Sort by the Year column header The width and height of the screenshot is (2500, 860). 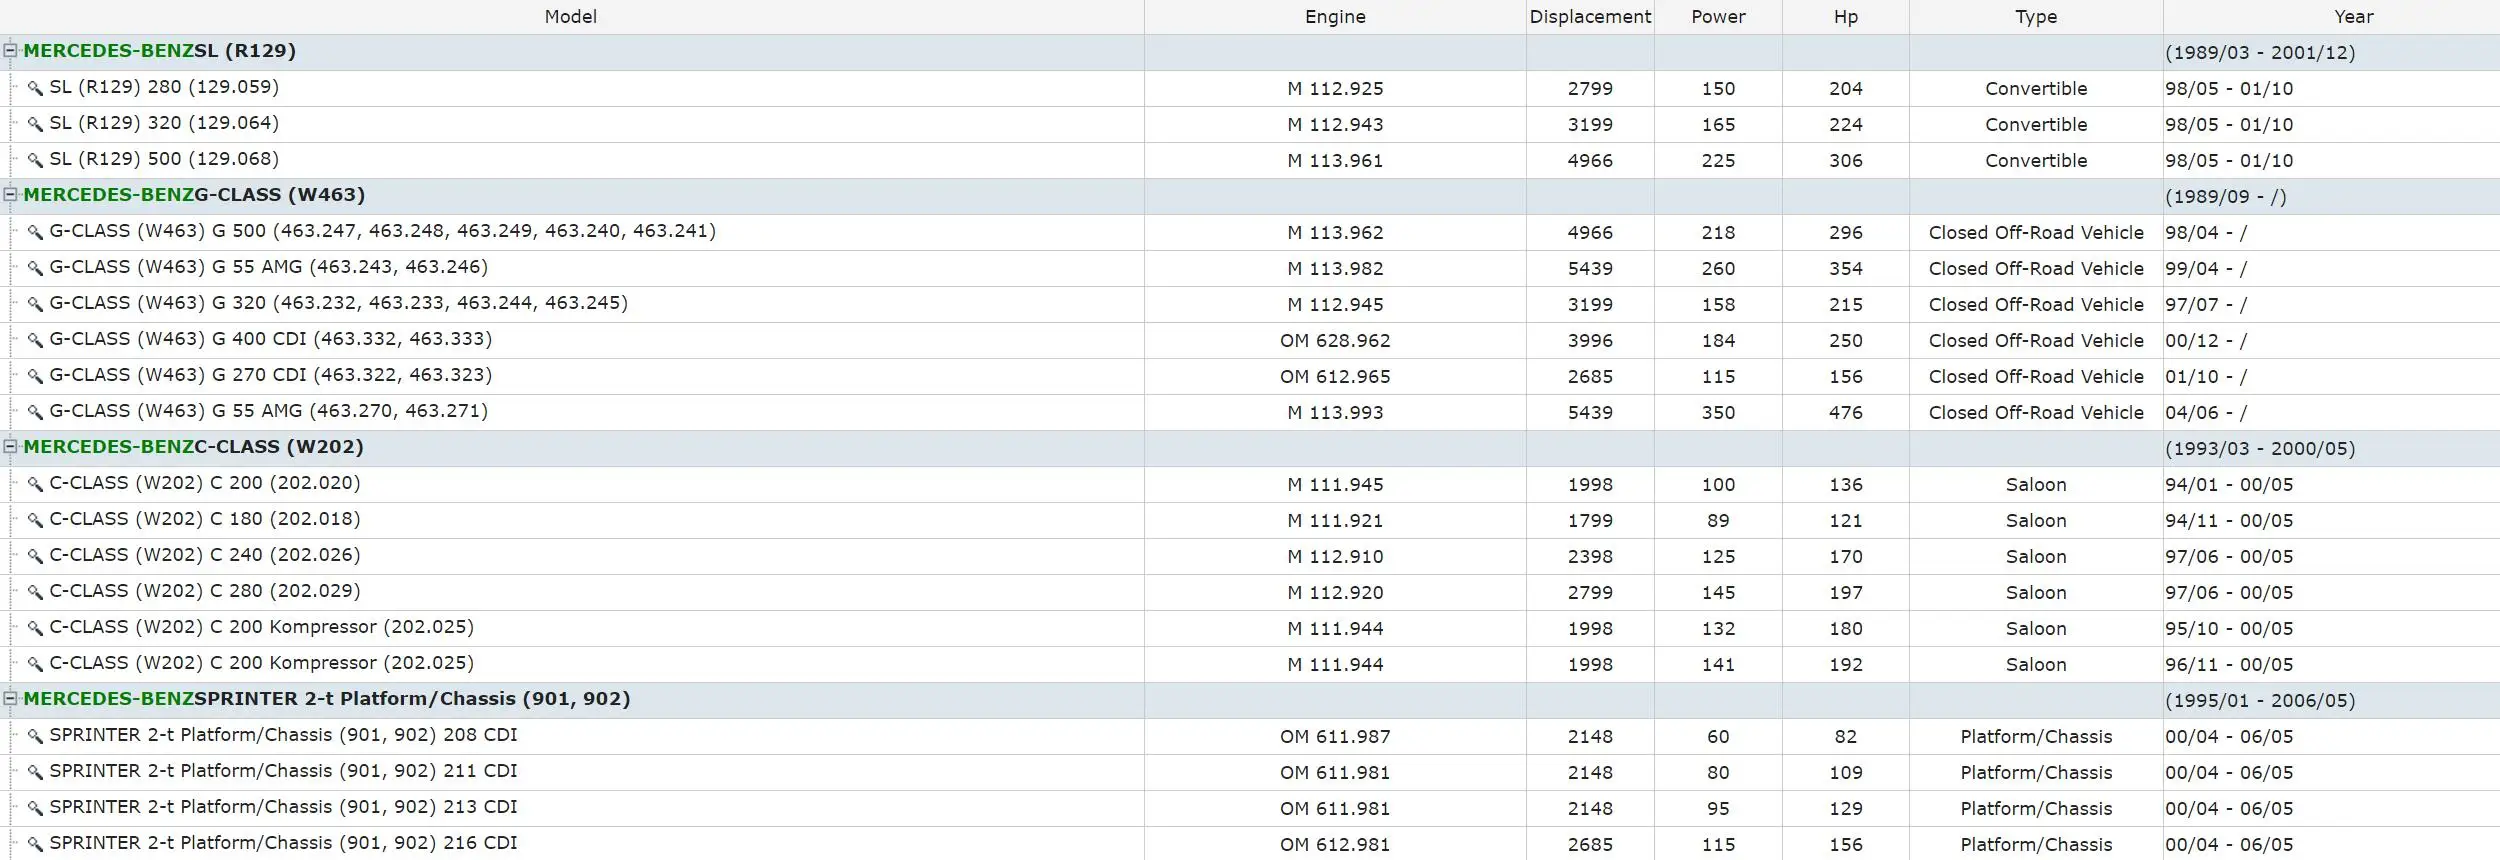coord(2332,17)
